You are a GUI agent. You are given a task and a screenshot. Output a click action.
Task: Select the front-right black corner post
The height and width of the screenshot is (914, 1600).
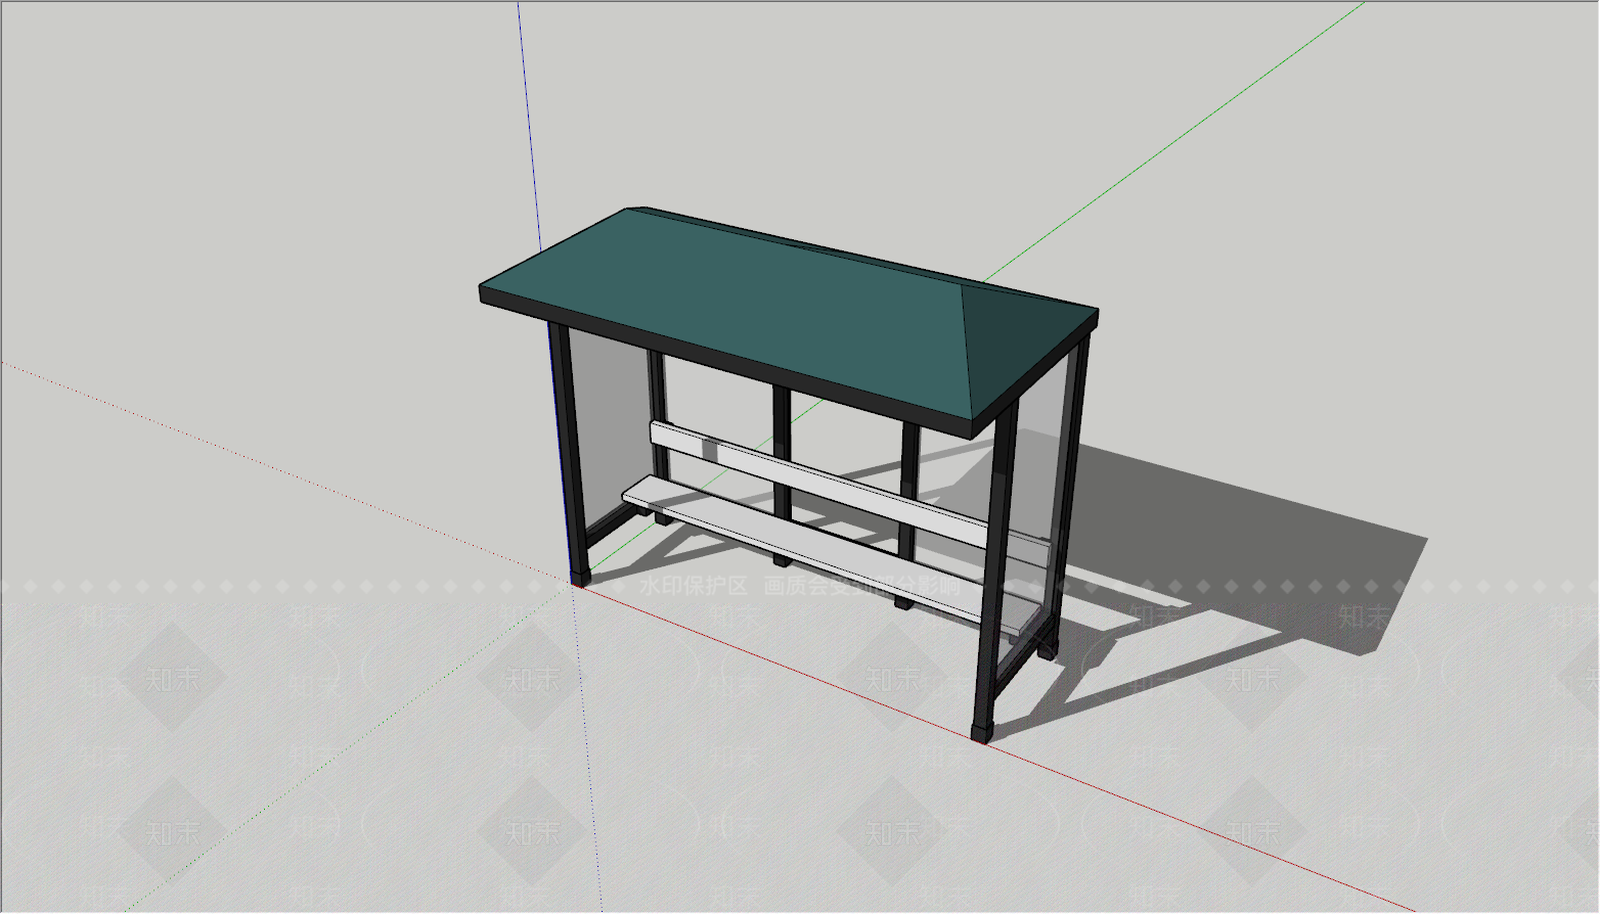(993, 570)
